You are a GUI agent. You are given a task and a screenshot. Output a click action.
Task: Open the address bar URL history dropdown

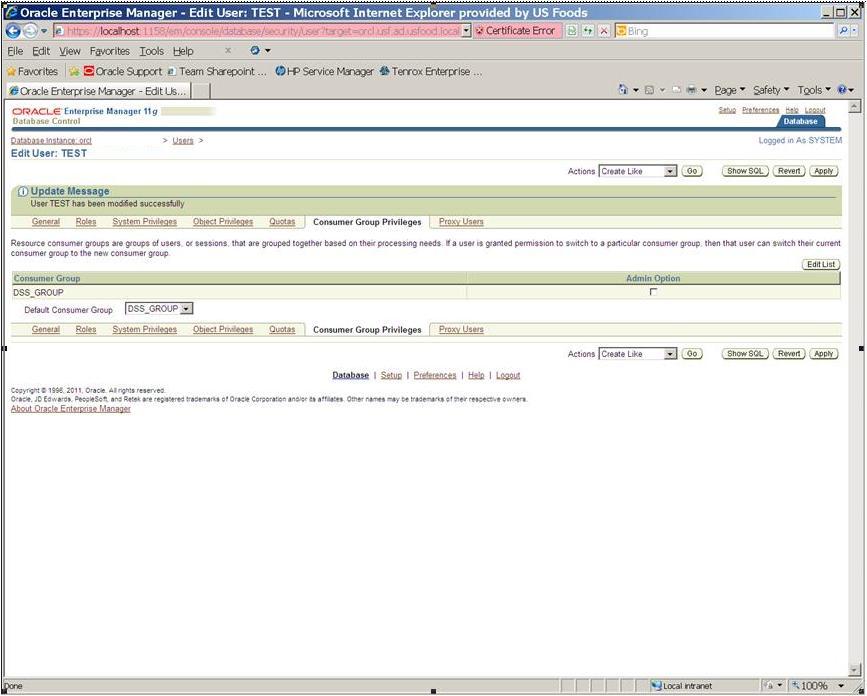(x=466, y=31)
